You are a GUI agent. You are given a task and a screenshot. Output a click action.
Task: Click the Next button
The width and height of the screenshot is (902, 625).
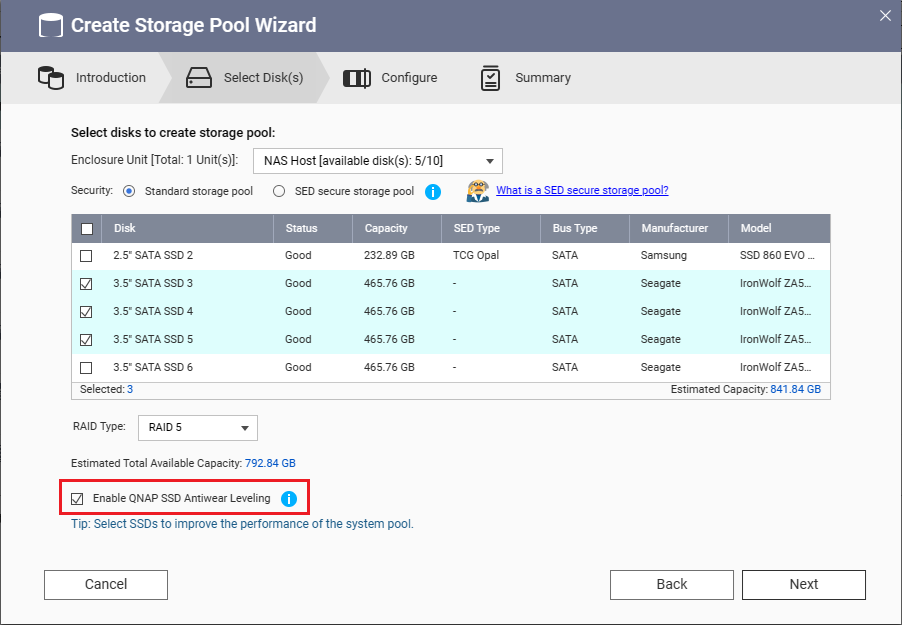pos(803,584)
